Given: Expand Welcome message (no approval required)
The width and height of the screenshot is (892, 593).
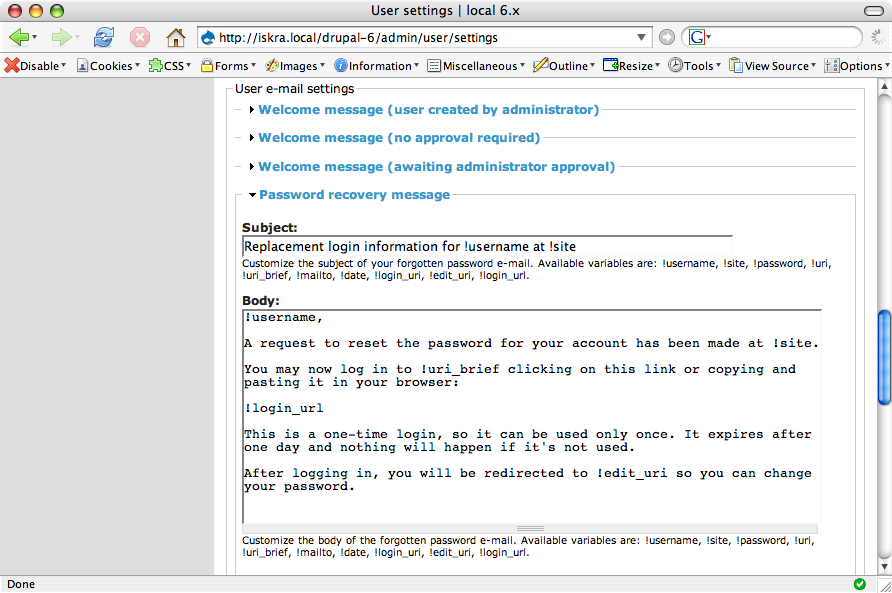Looking at the screenshot, I should point(398,137).
